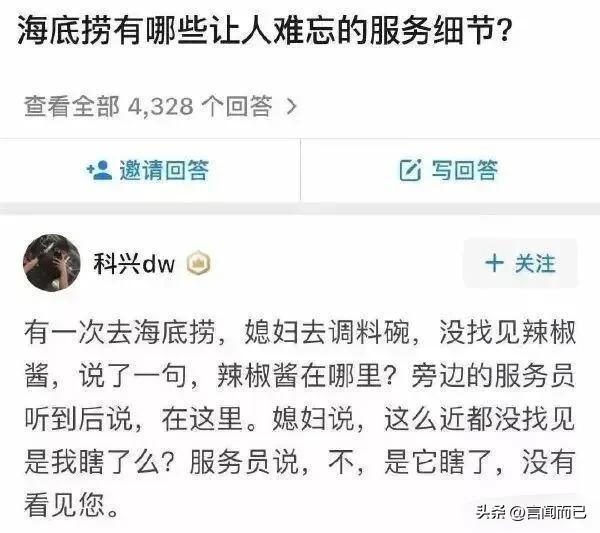Click the badge beside 科兴dw
This screenshot has width=600, height=533.
(x=199, y=263)
